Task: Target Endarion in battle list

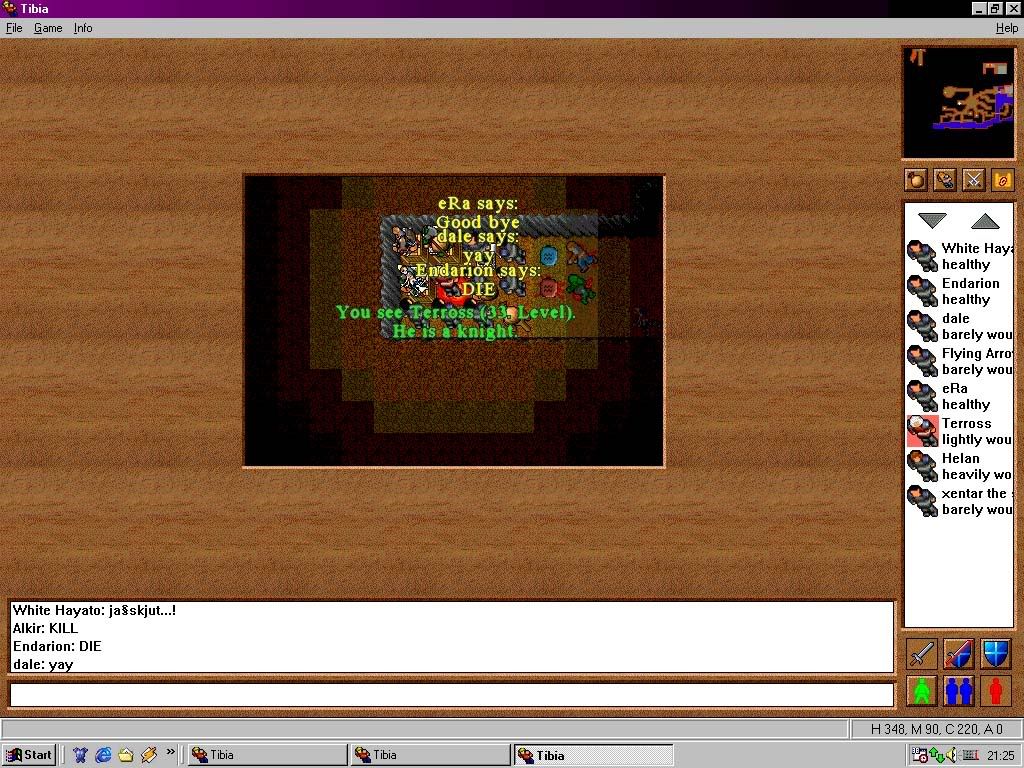Action: pyautogui.click(x=959, y=291)
